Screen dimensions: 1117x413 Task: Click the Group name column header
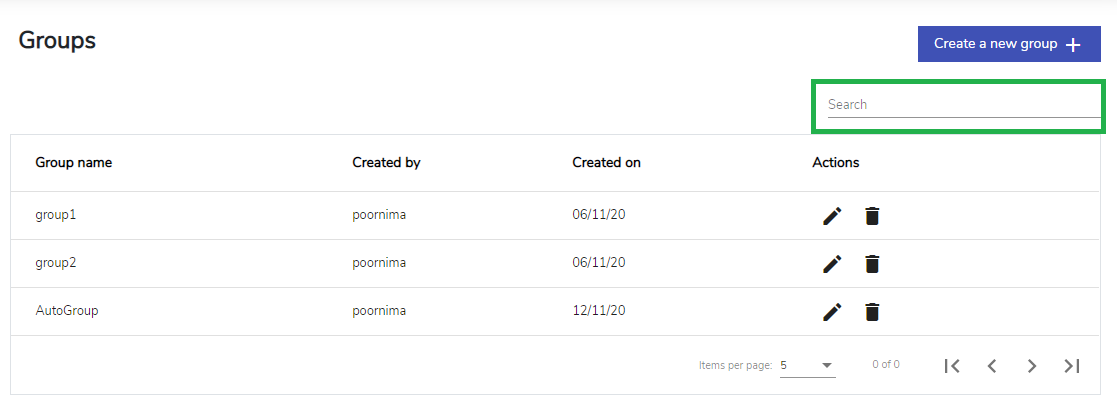tap(73, 162)
